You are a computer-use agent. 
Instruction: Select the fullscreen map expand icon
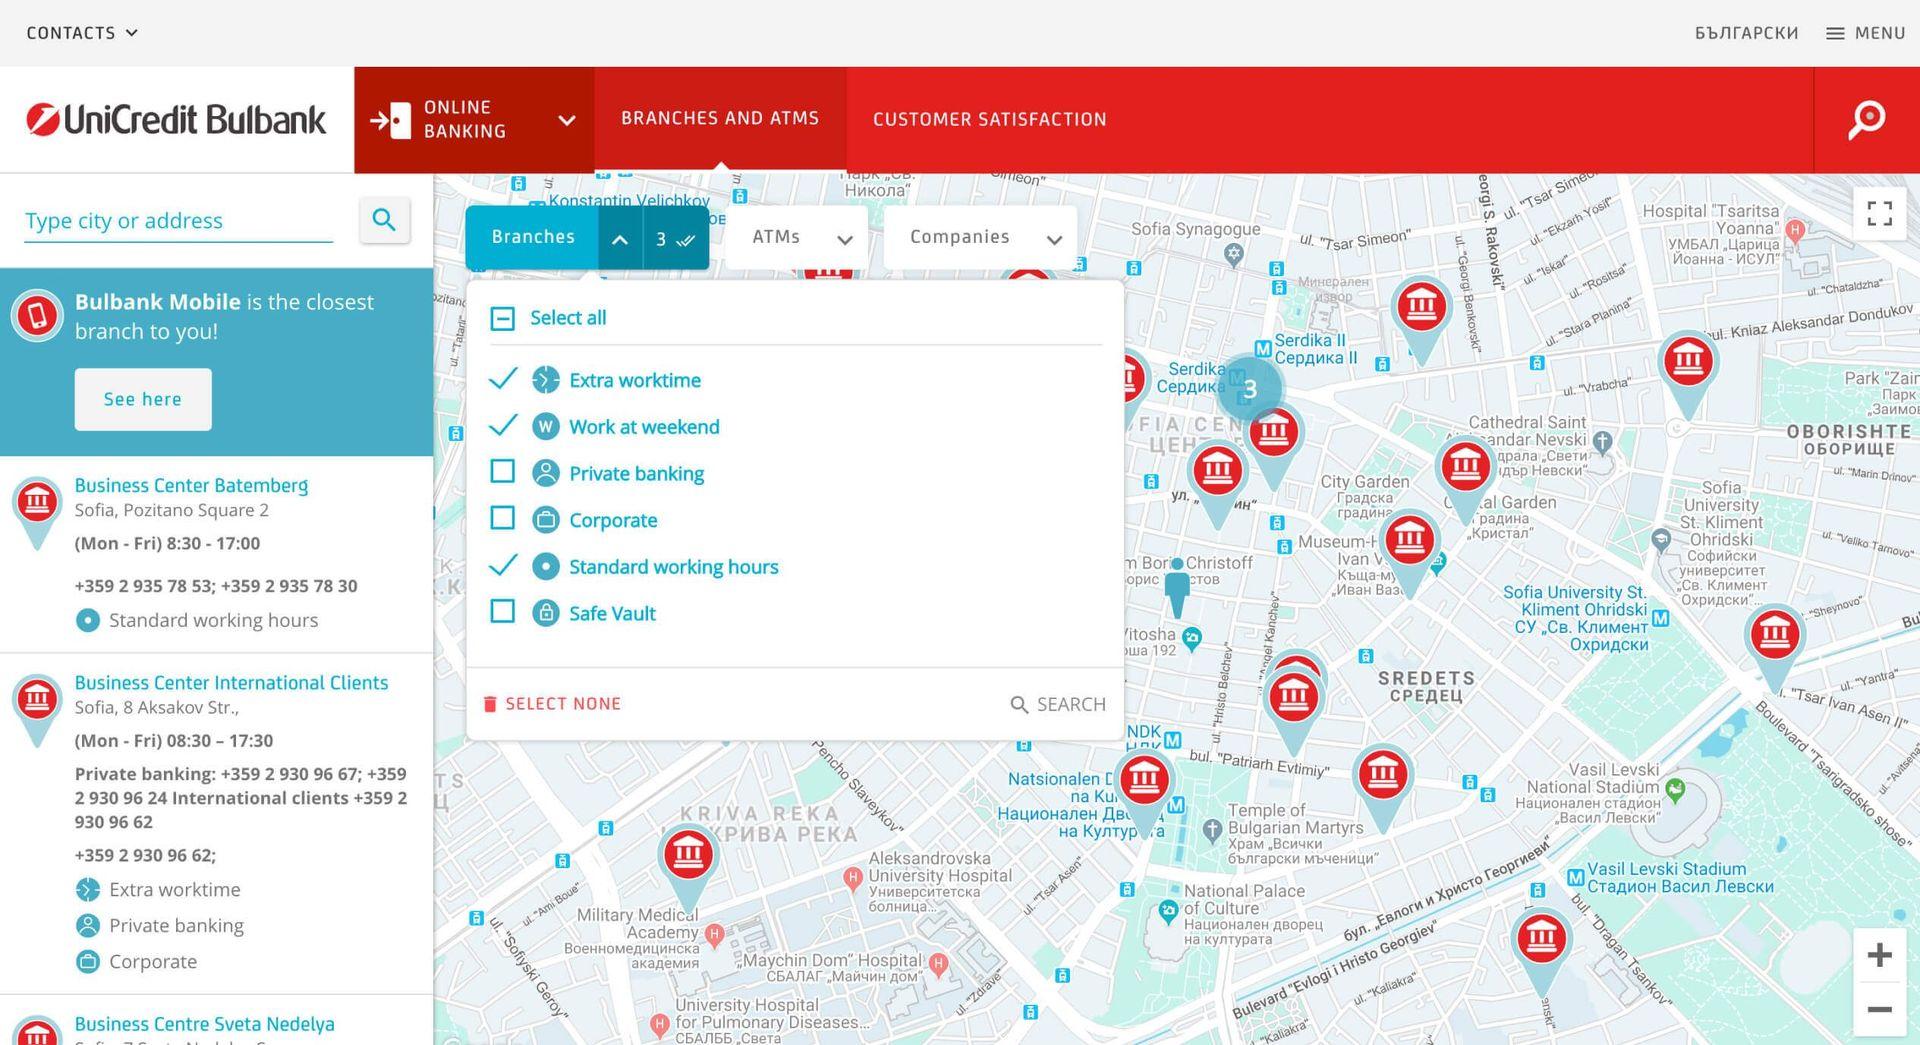coord(1880,213)
